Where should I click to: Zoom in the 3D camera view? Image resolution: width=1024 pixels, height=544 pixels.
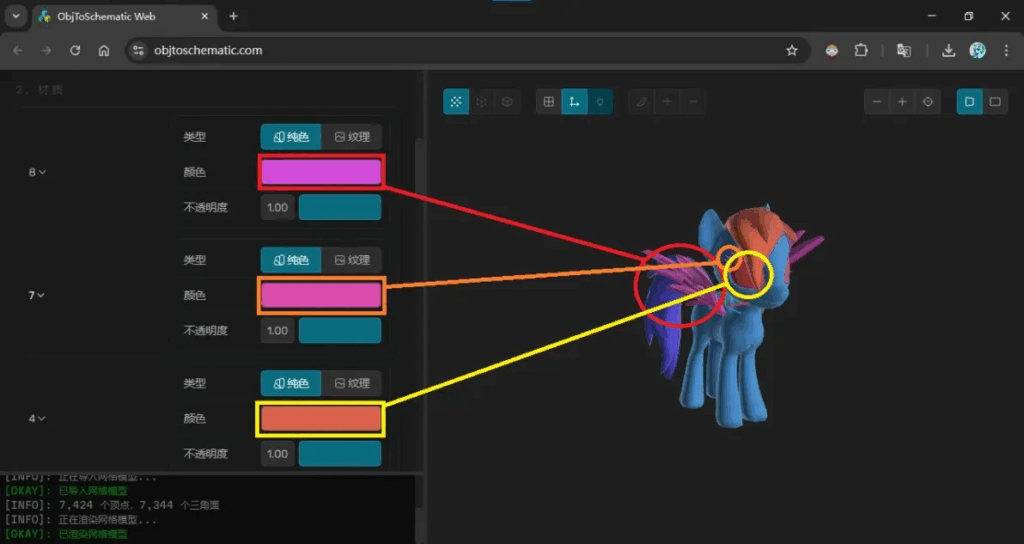pos(902,102)
